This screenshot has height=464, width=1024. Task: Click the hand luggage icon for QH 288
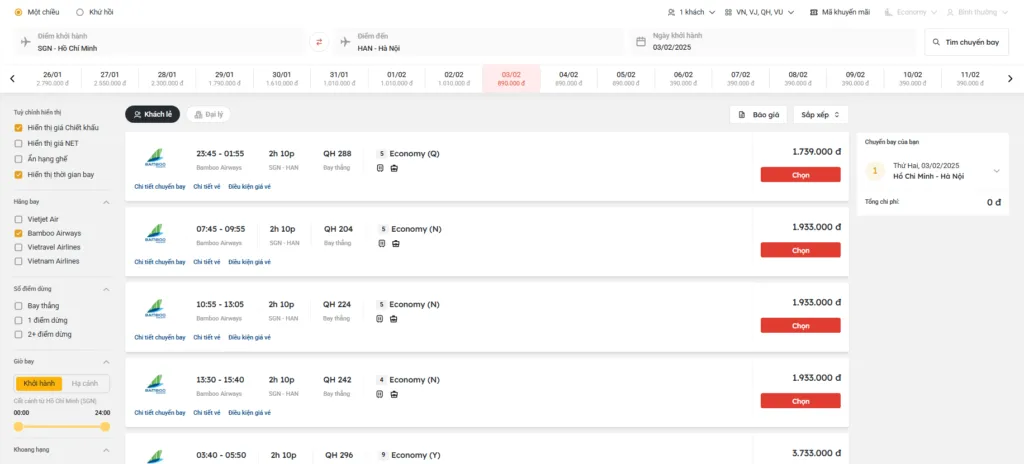click(x=380, y=168)
